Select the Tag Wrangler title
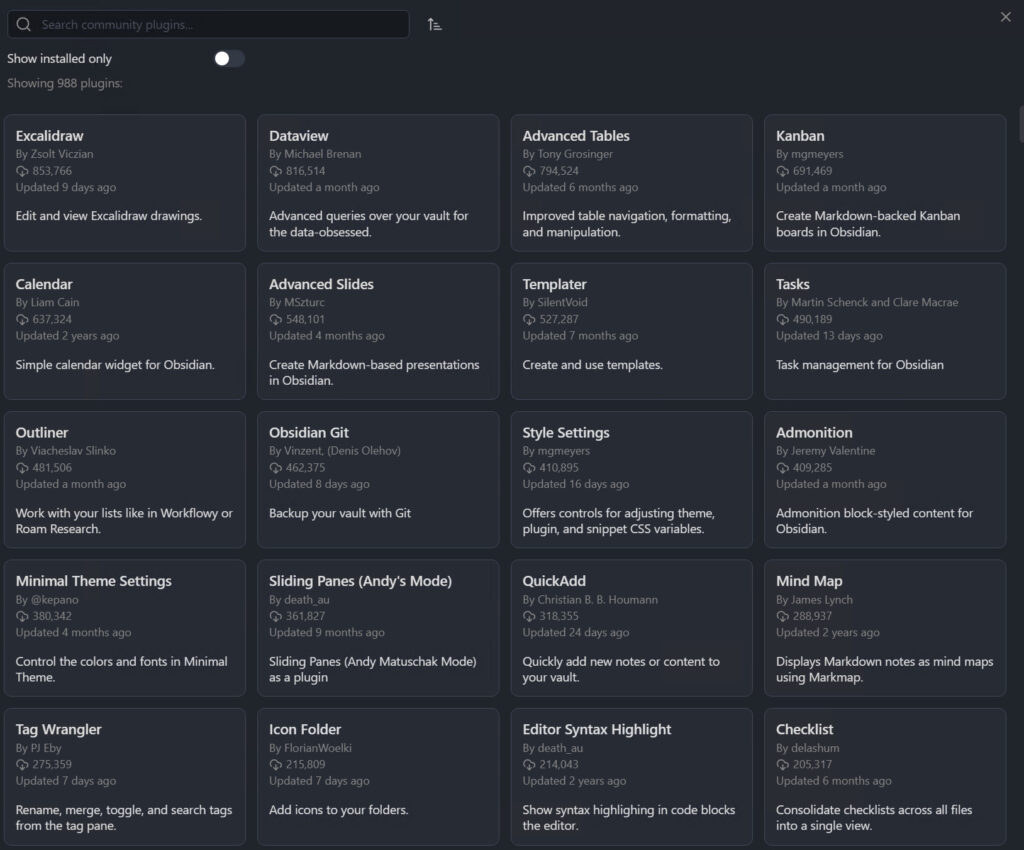Screen dimensions: 1024x850 click(59, 729)
